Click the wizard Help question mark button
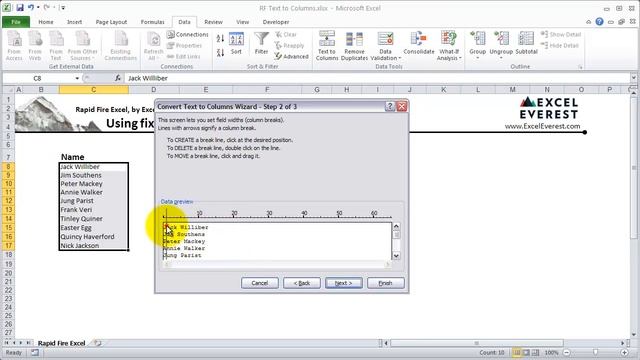This screenshot has width=640, height=360. click(390, 107)
